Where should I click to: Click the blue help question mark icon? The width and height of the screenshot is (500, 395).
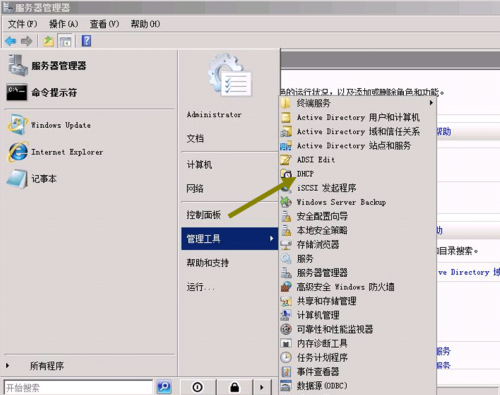pyautogui.click(x=87, y=41)
